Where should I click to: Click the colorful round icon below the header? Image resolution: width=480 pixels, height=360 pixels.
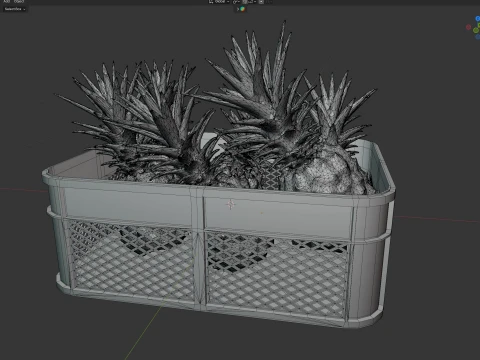point(243,9)
